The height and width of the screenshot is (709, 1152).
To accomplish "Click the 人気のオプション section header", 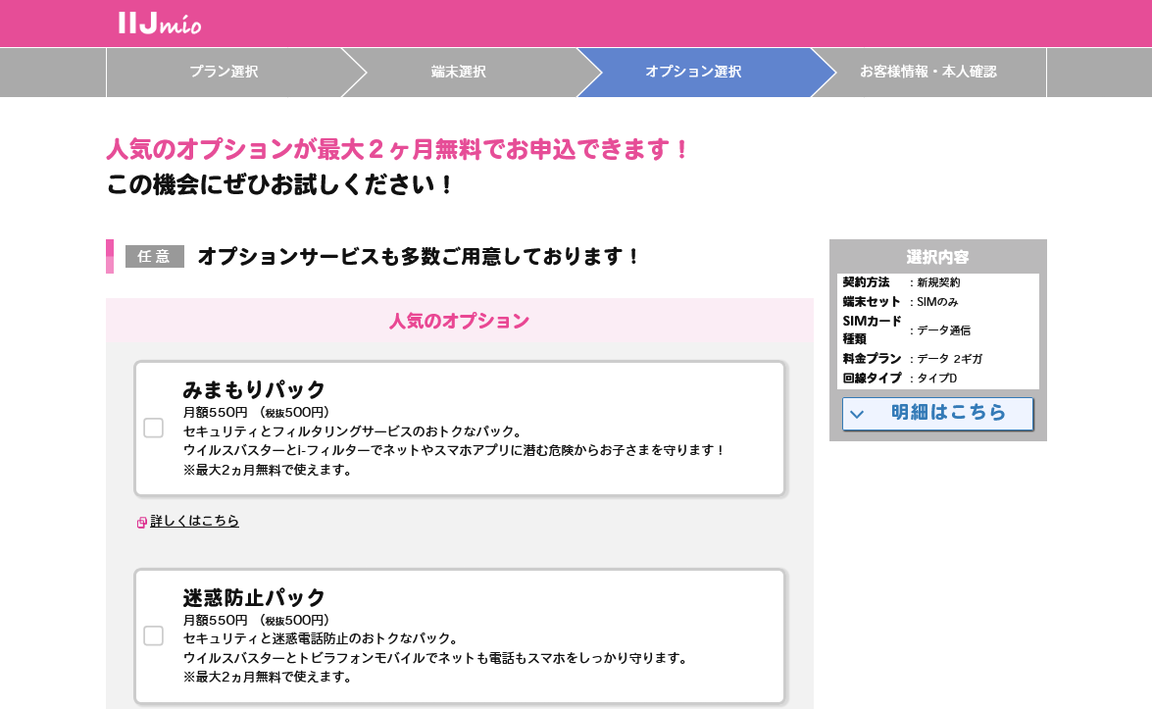I will point(459,321).
